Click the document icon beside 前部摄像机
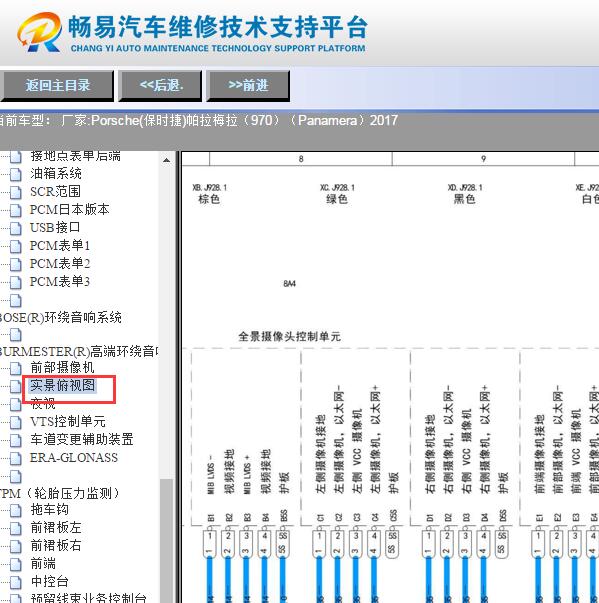Screen dimensions: 599x603 tap(16, 368)
